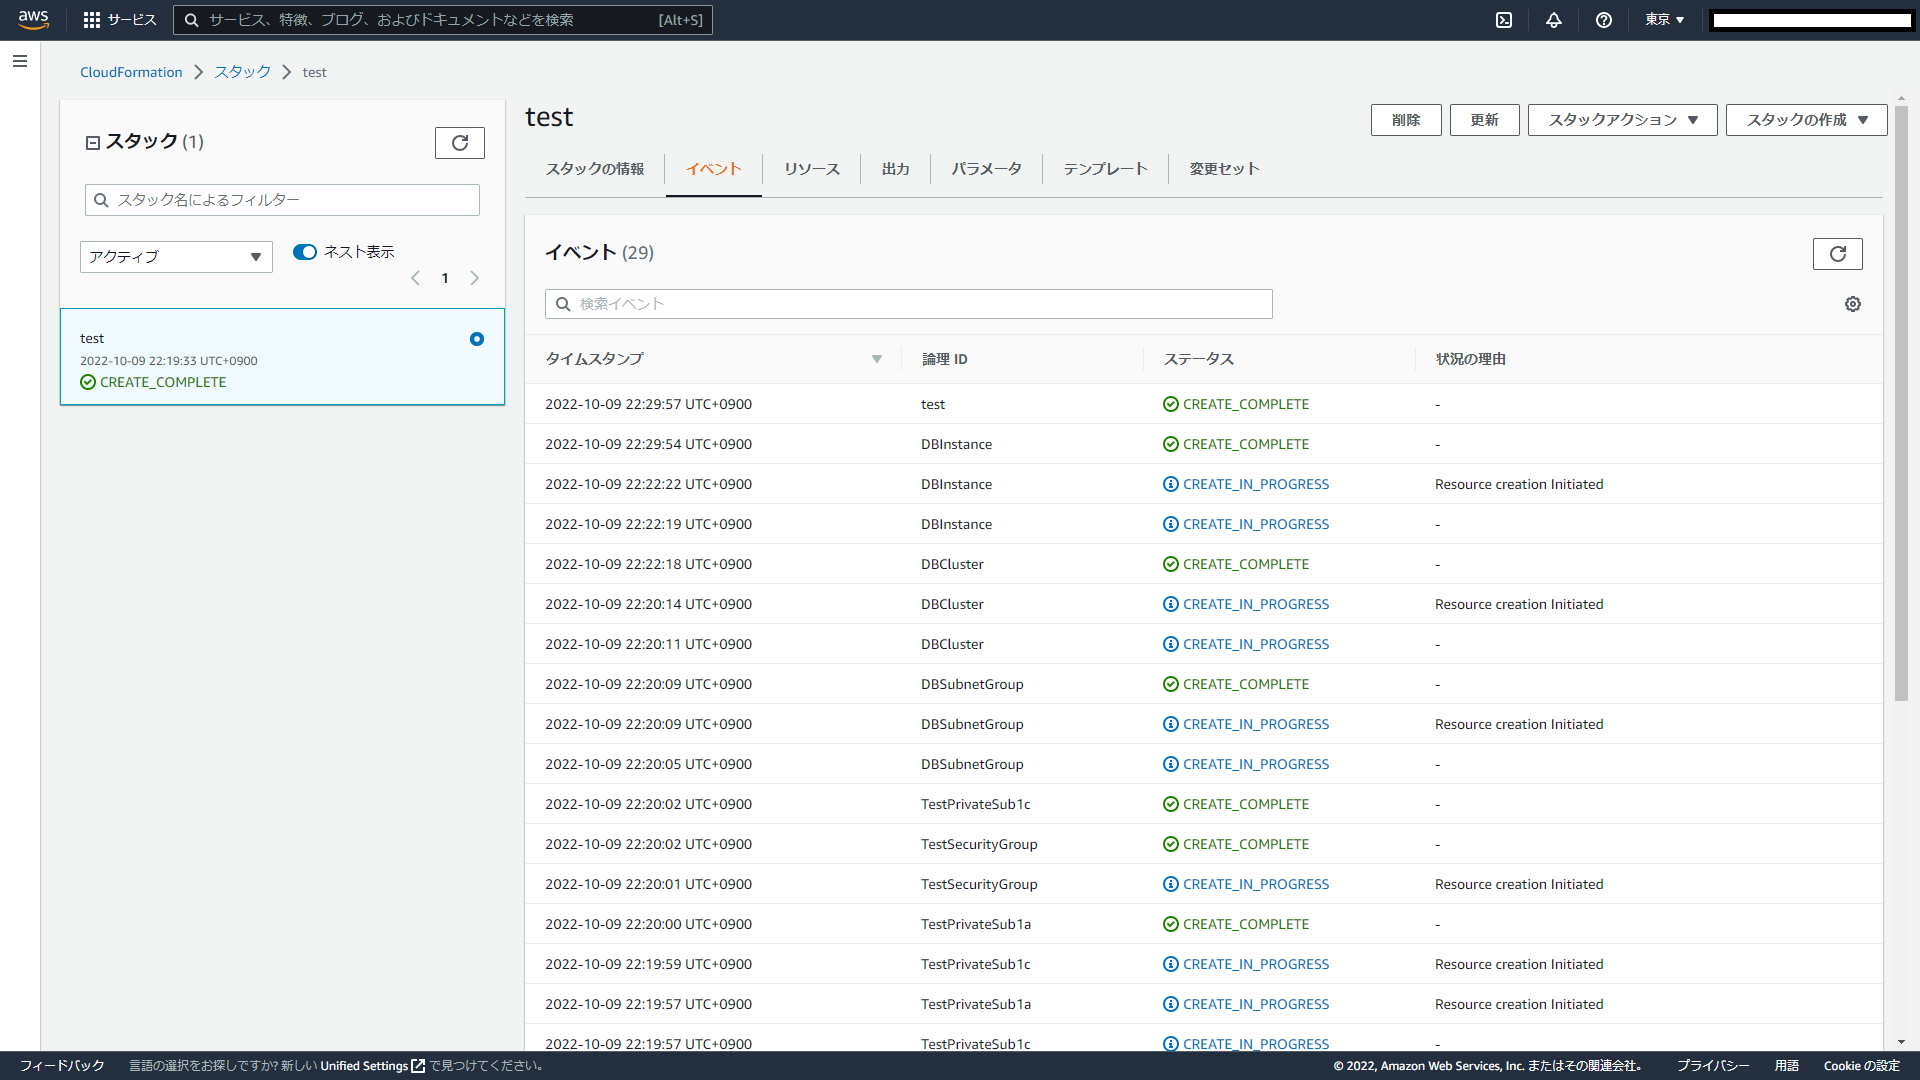
Task: Open events table settings gear
Action: [1853, 304]
